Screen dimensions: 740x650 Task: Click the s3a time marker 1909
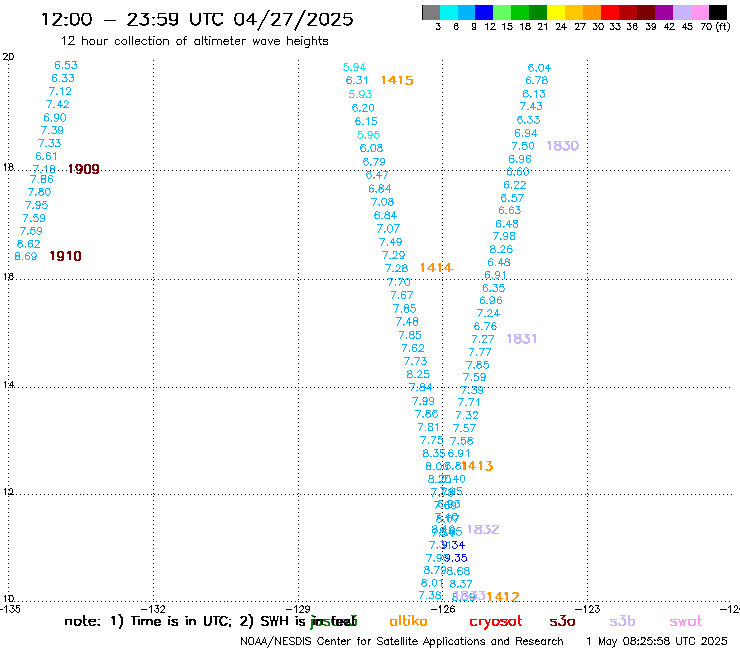[x=84, y=169]
